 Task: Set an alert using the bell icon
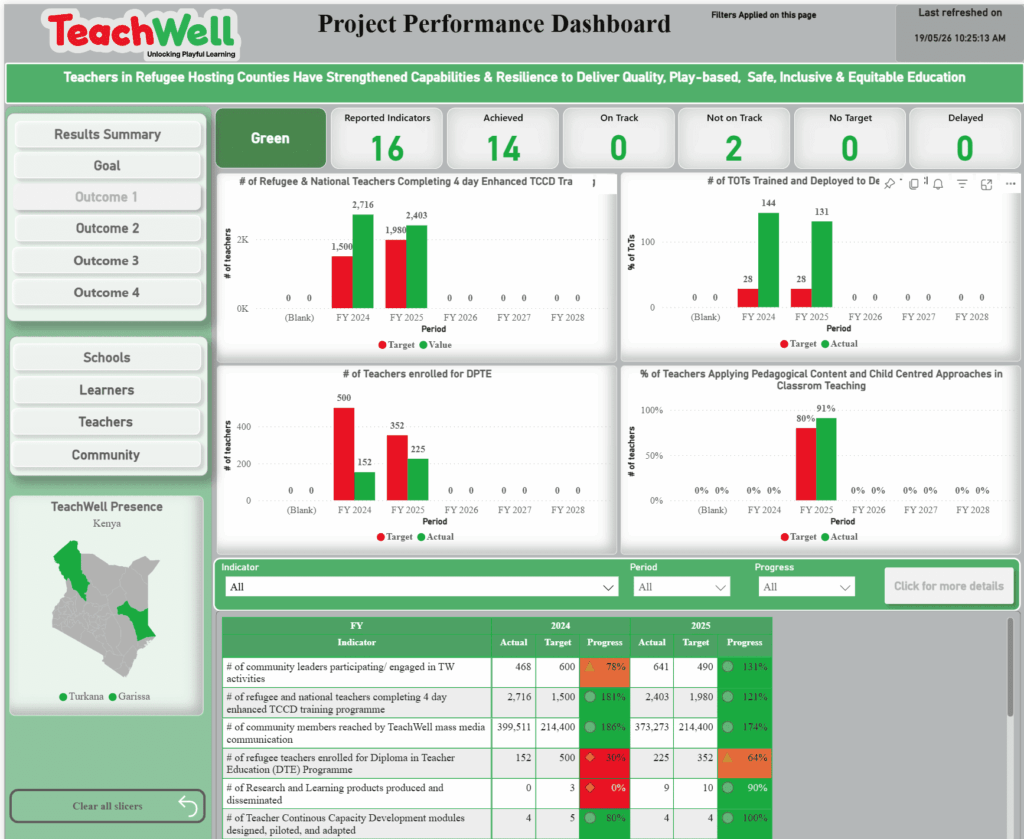pyautogui.click(x=938, y=184)
